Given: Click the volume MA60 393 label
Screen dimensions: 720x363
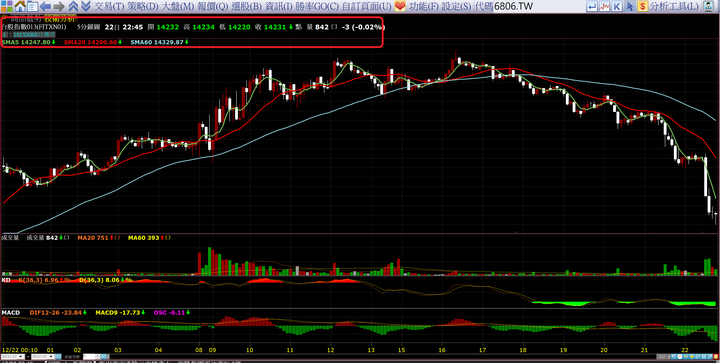Looking at the screenshot, I should tap(143, 238).
